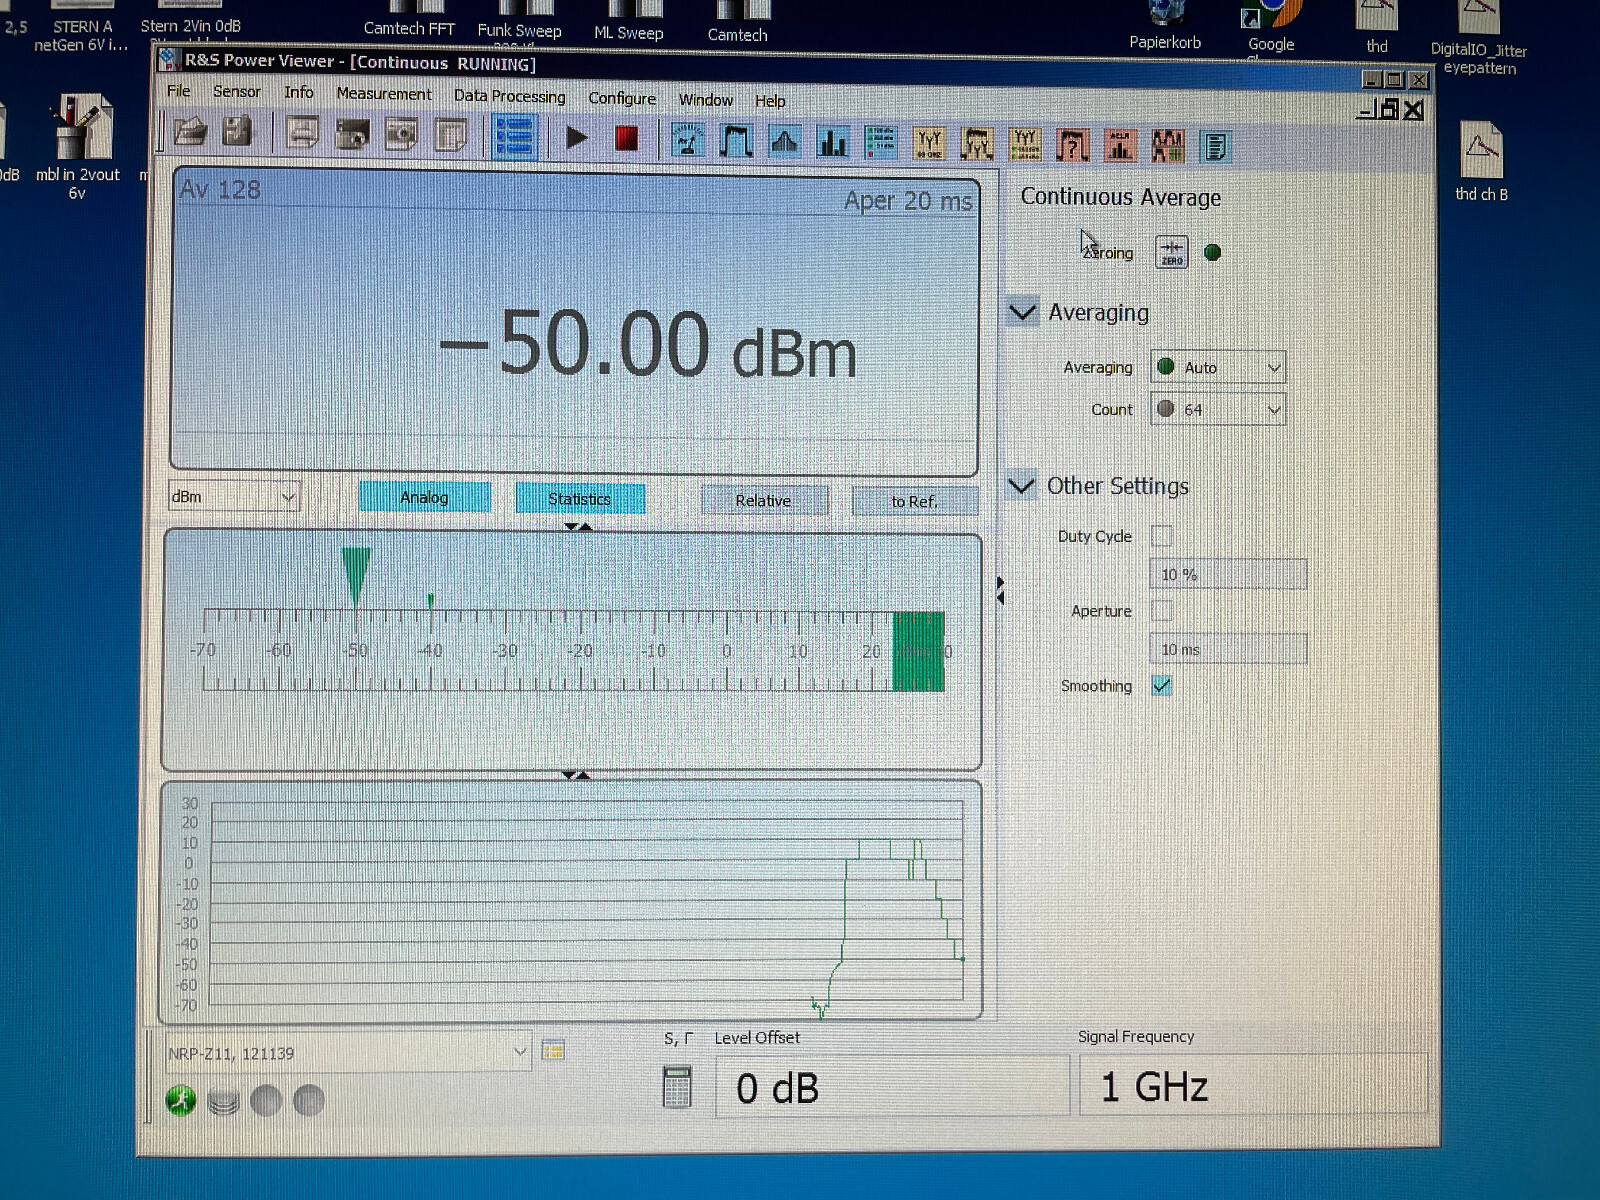Click the Signal Frequency 1 GHz field

tap(1253, 1086)
